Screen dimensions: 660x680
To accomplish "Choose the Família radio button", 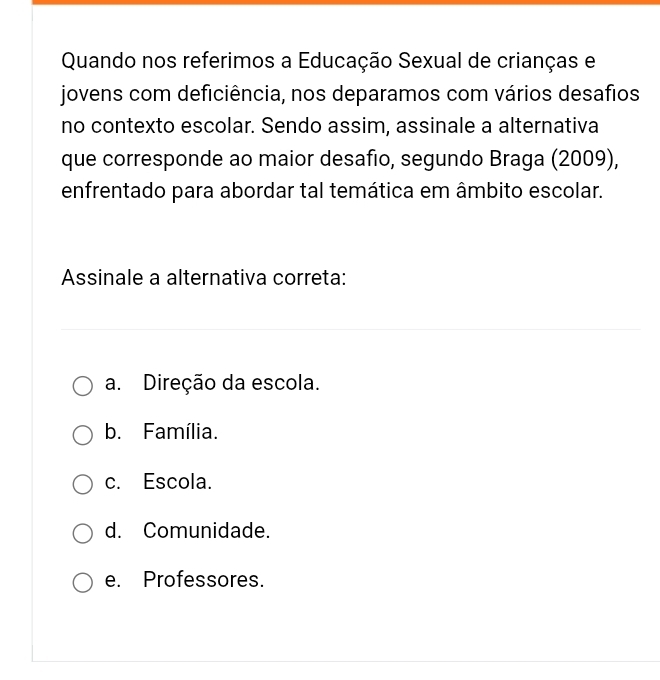I will pos(83,434).
